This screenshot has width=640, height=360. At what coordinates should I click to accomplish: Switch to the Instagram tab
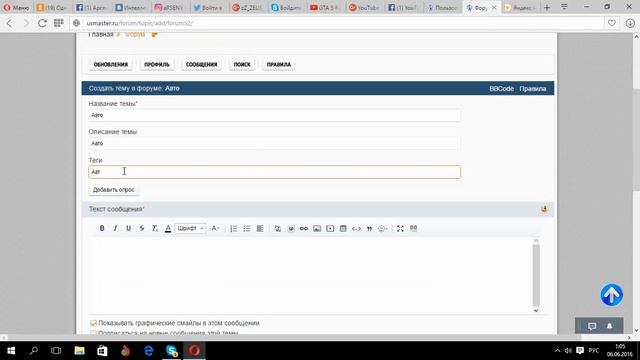coord(169,7)
